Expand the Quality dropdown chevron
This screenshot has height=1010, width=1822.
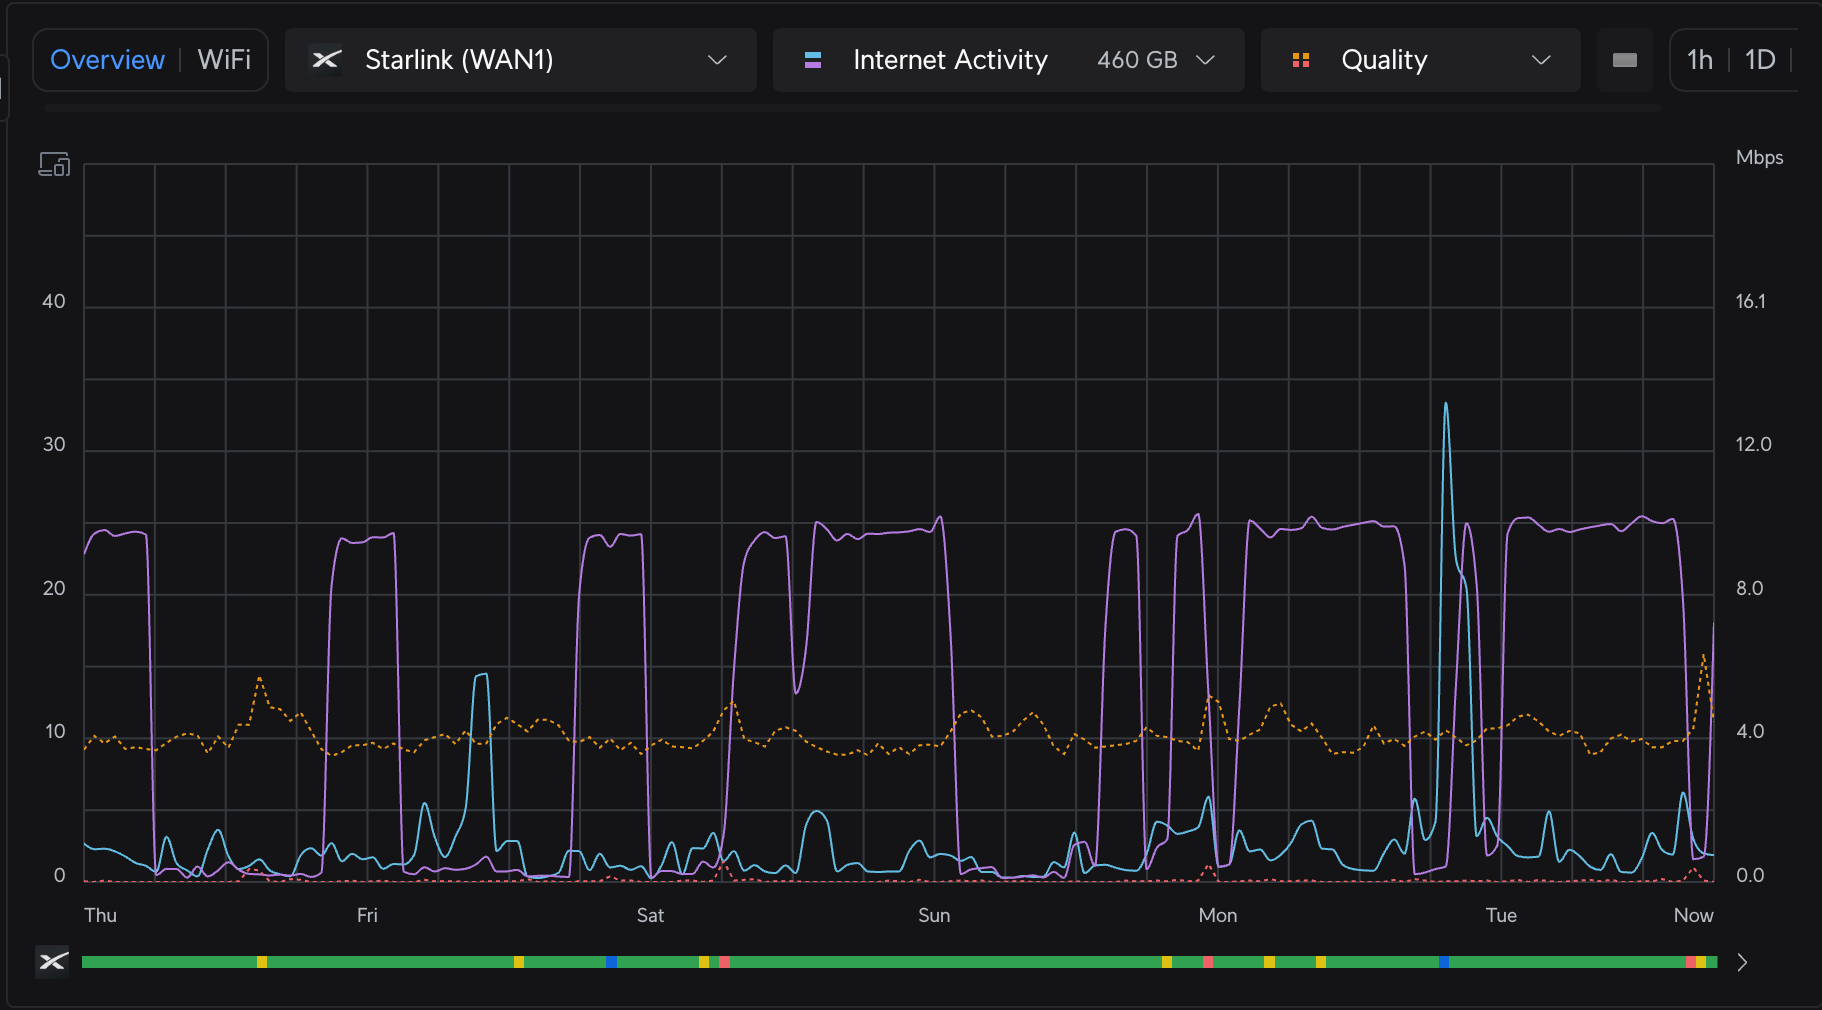pyautogui.click(x=1541, y=60)
